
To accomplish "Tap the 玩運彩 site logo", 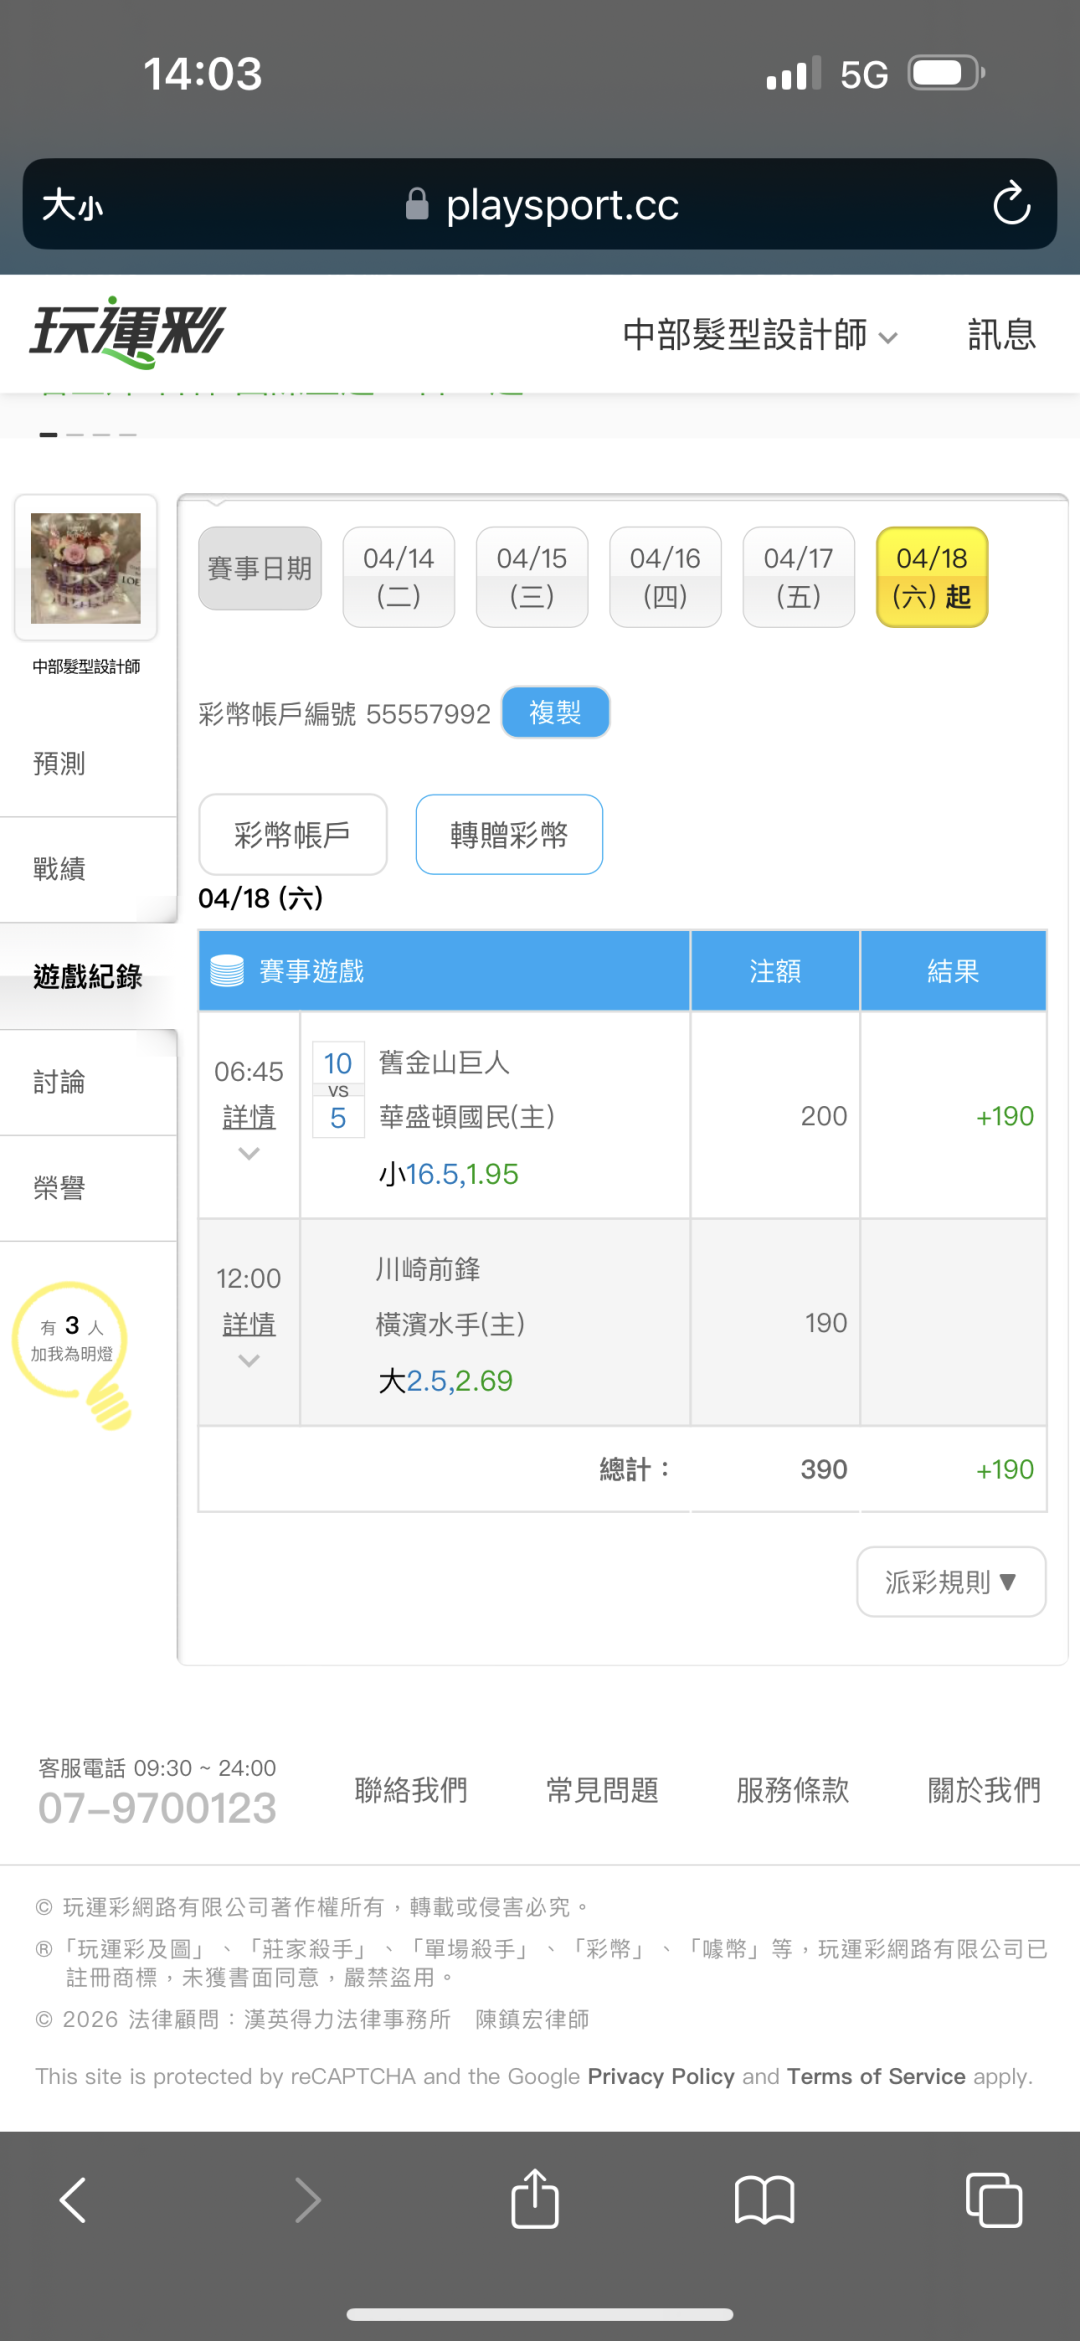I will [128, 332].
